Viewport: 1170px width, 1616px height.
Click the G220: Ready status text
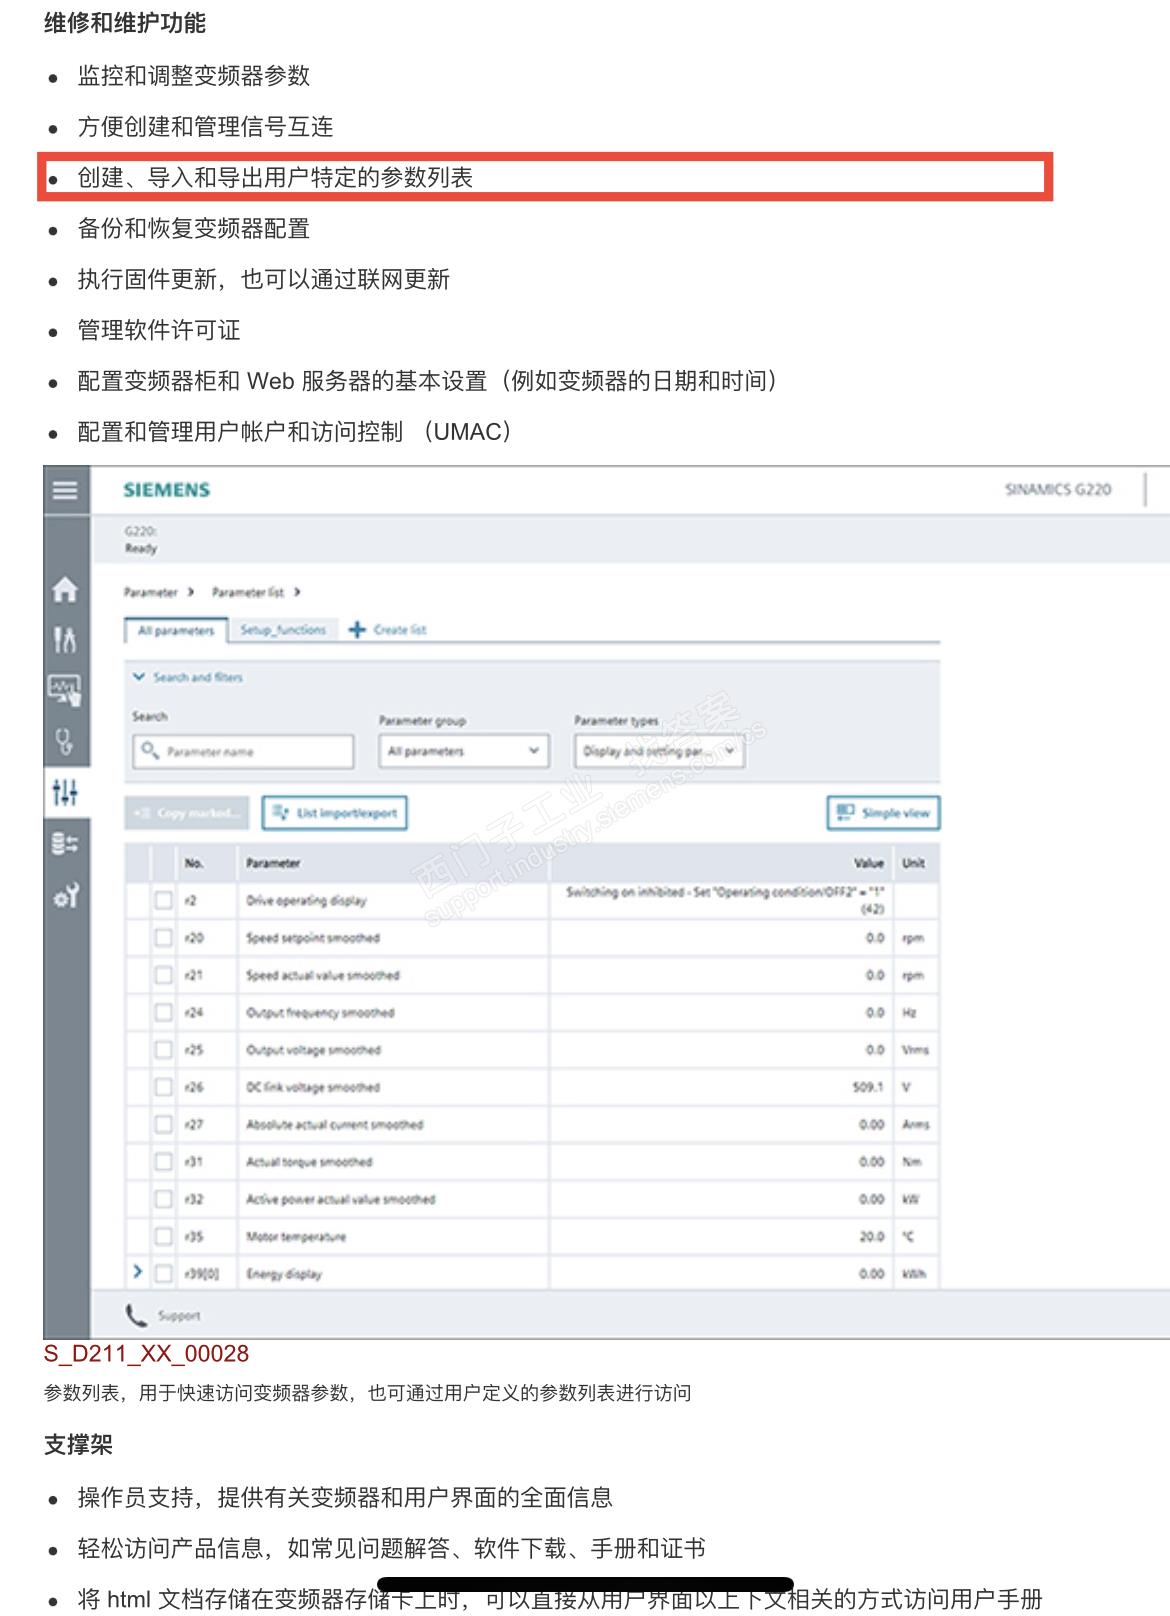[141, 540]
